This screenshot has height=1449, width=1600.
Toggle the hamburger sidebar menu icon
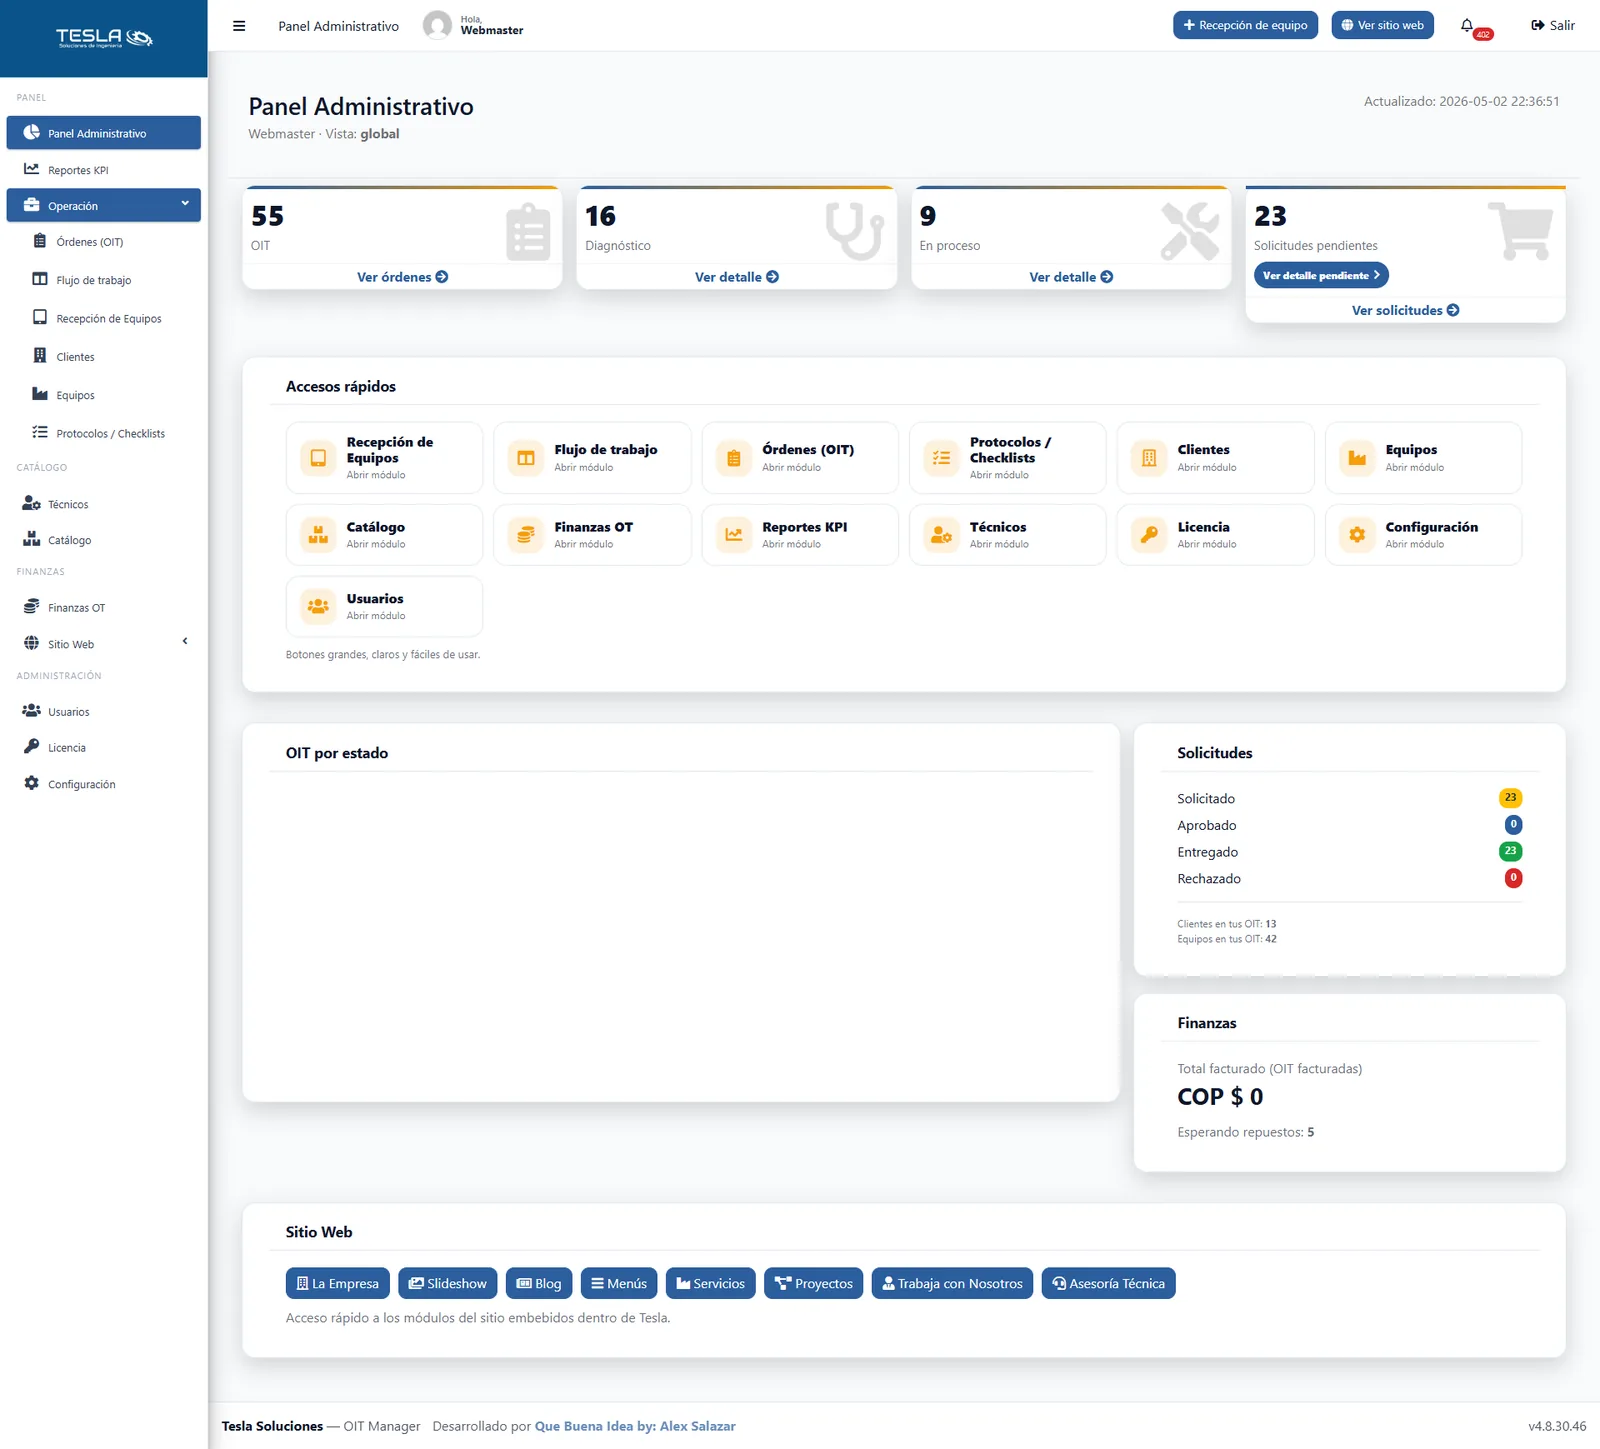(x=239, y=26)
